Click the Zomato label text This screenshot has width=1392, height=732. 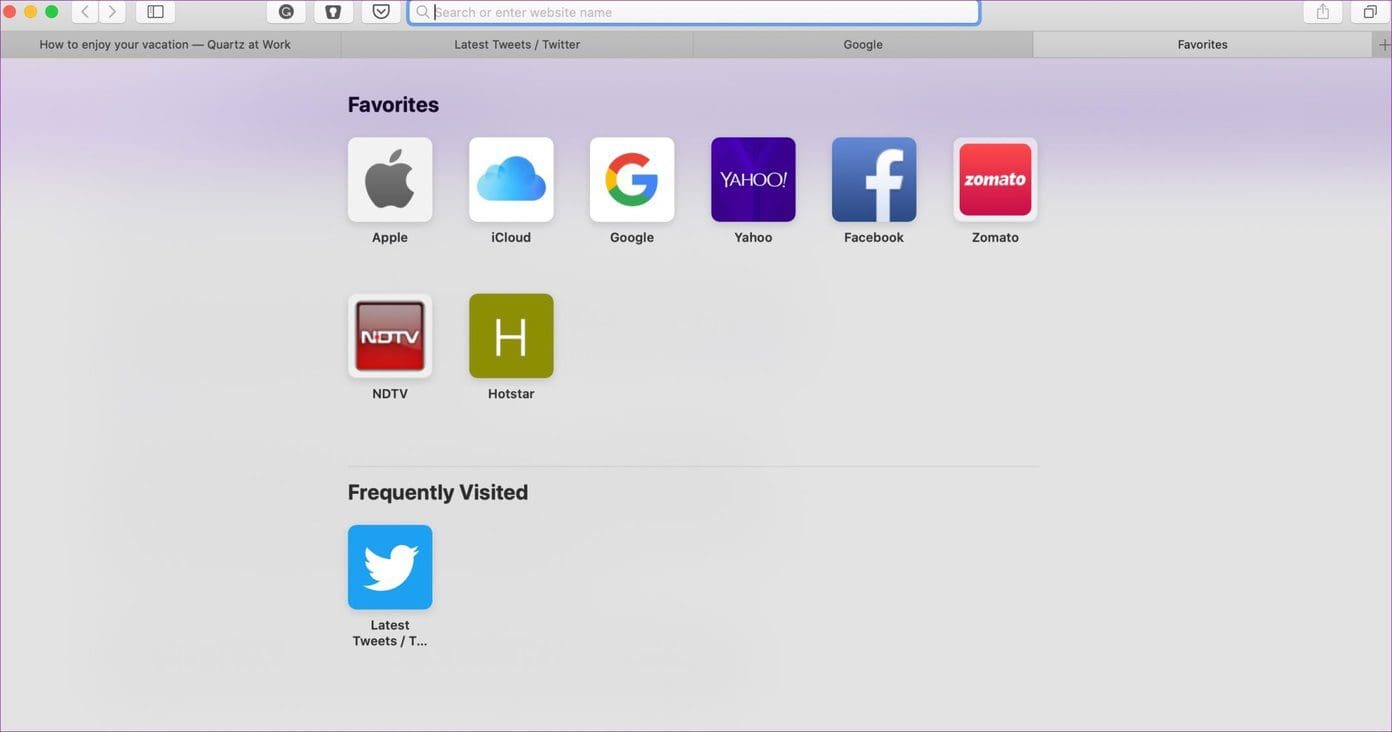(995, 238)
